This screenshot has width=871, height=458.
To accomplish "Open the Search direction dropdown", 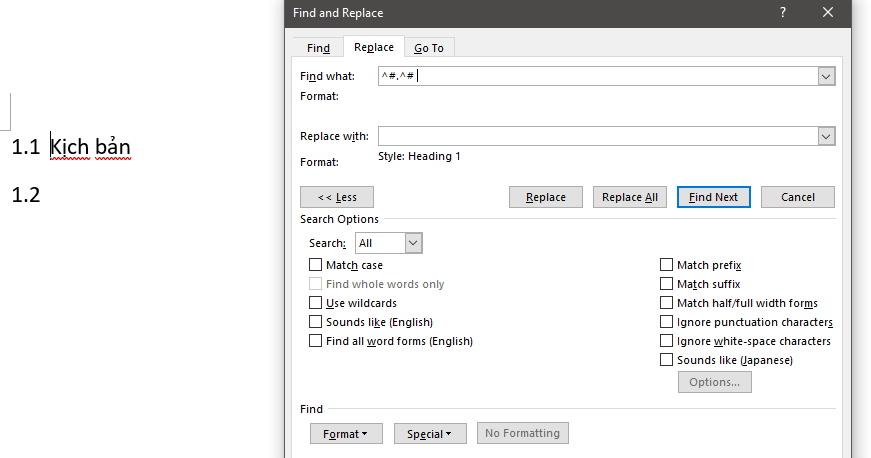I will click(x=413, y=243).
